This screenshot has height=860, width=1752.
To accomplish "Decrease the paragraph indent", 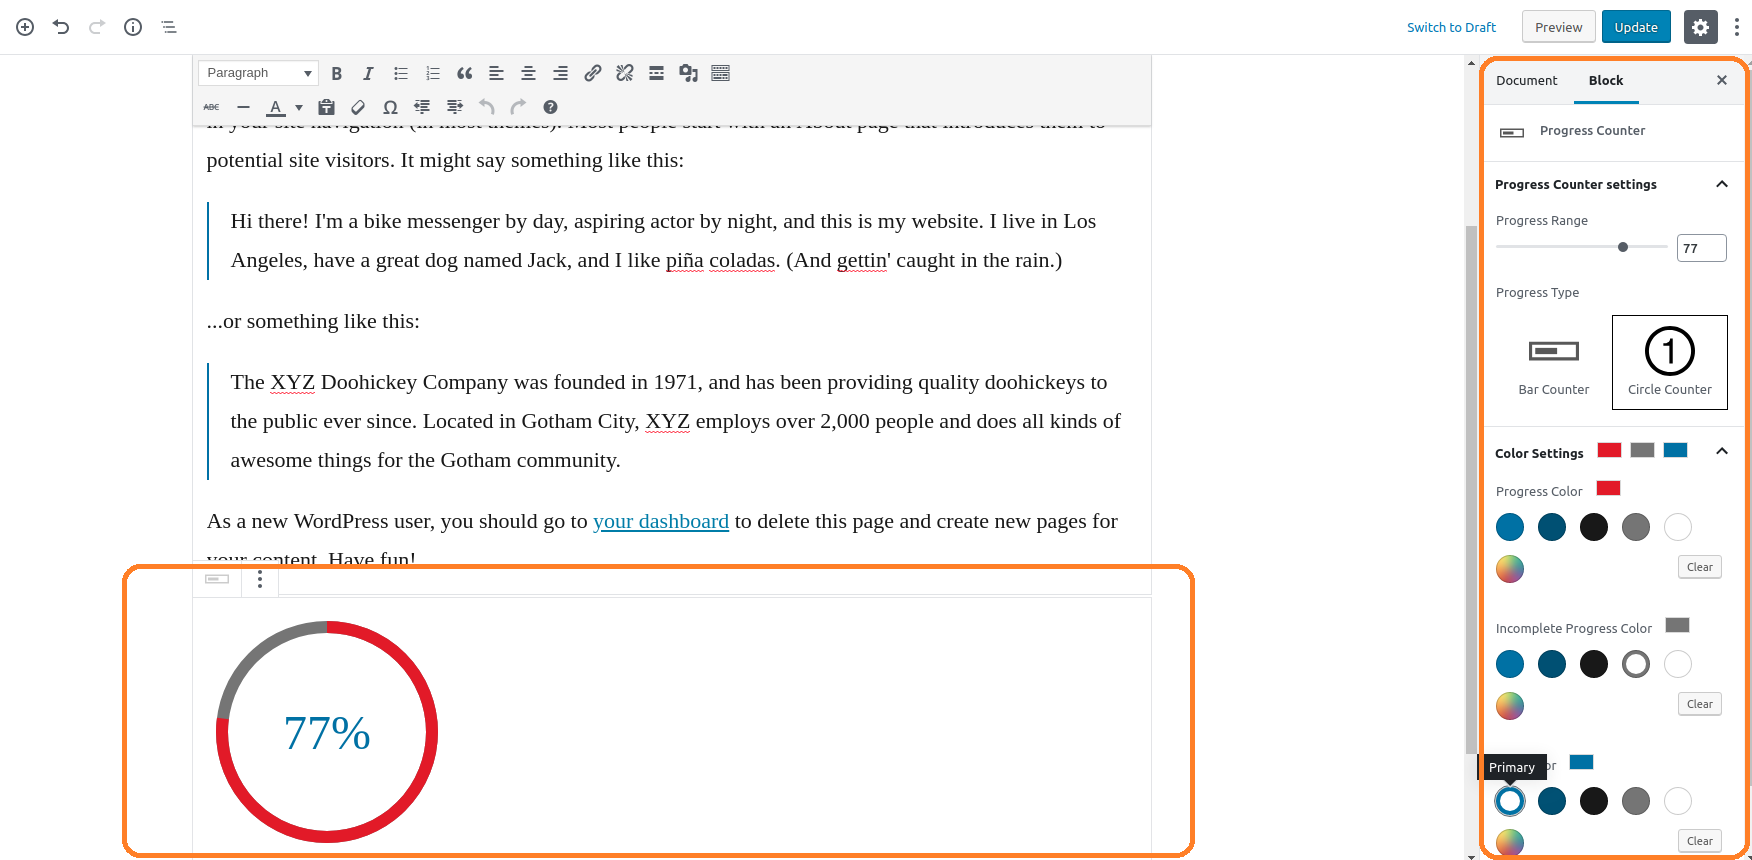I will pos(422,107).
